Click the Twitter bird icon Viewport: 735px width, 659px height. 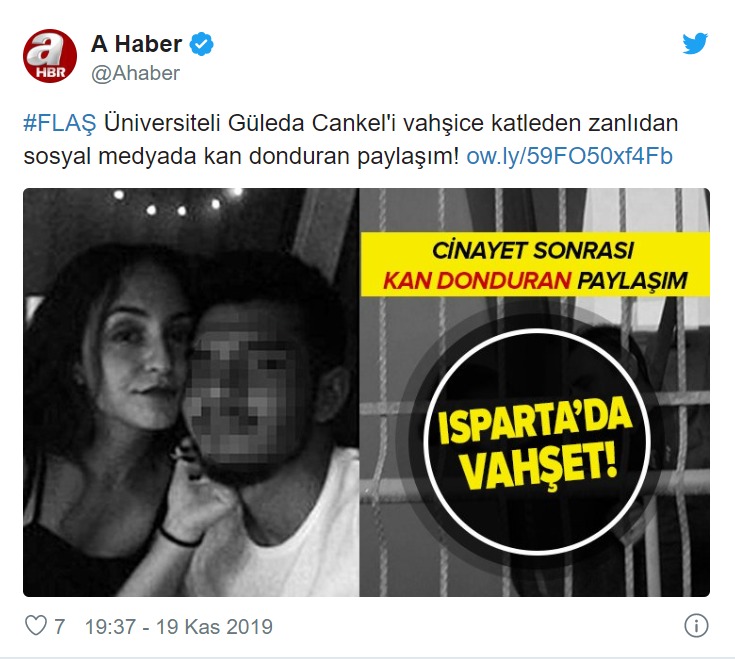click(x=695, y=44)
